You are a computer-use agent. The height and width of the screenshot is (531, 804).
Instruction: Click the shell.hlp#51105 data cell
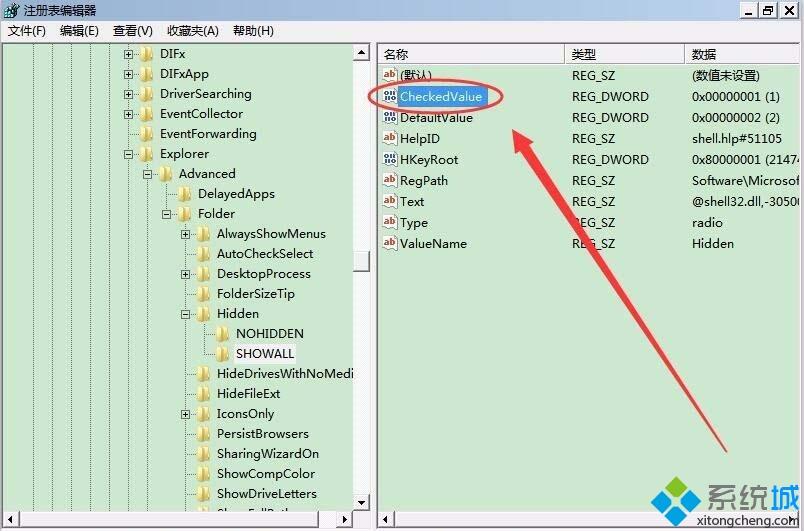737,138
